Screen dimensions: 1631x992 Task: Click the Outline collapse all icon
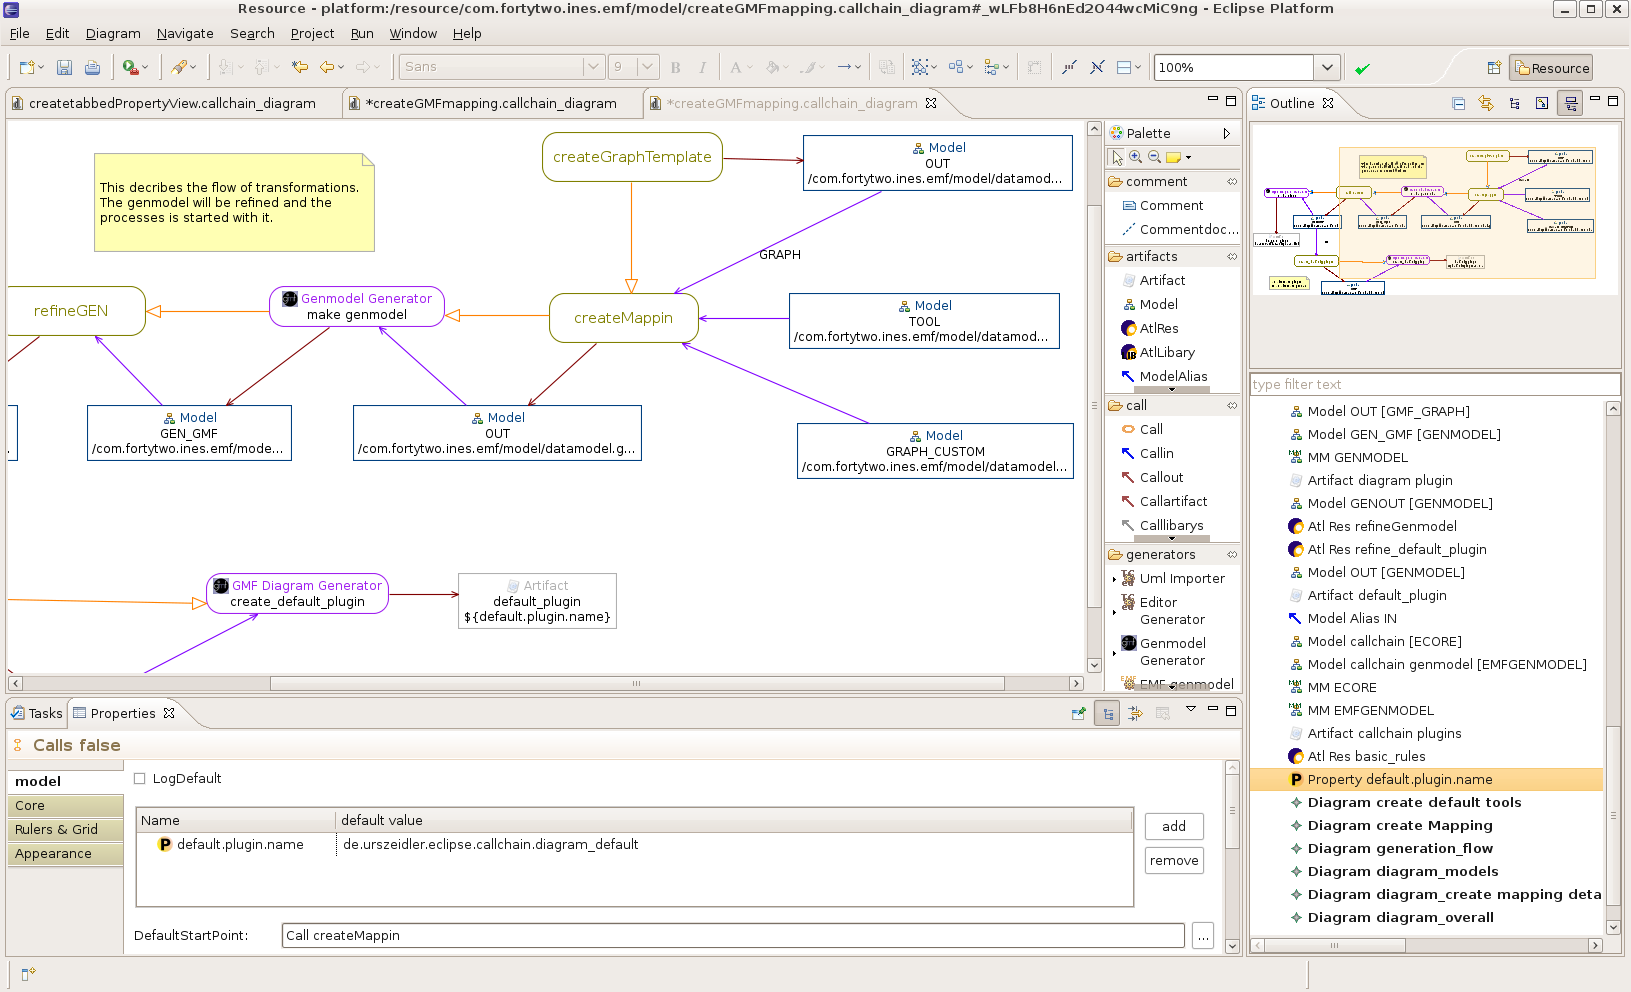pos(1458,103)
